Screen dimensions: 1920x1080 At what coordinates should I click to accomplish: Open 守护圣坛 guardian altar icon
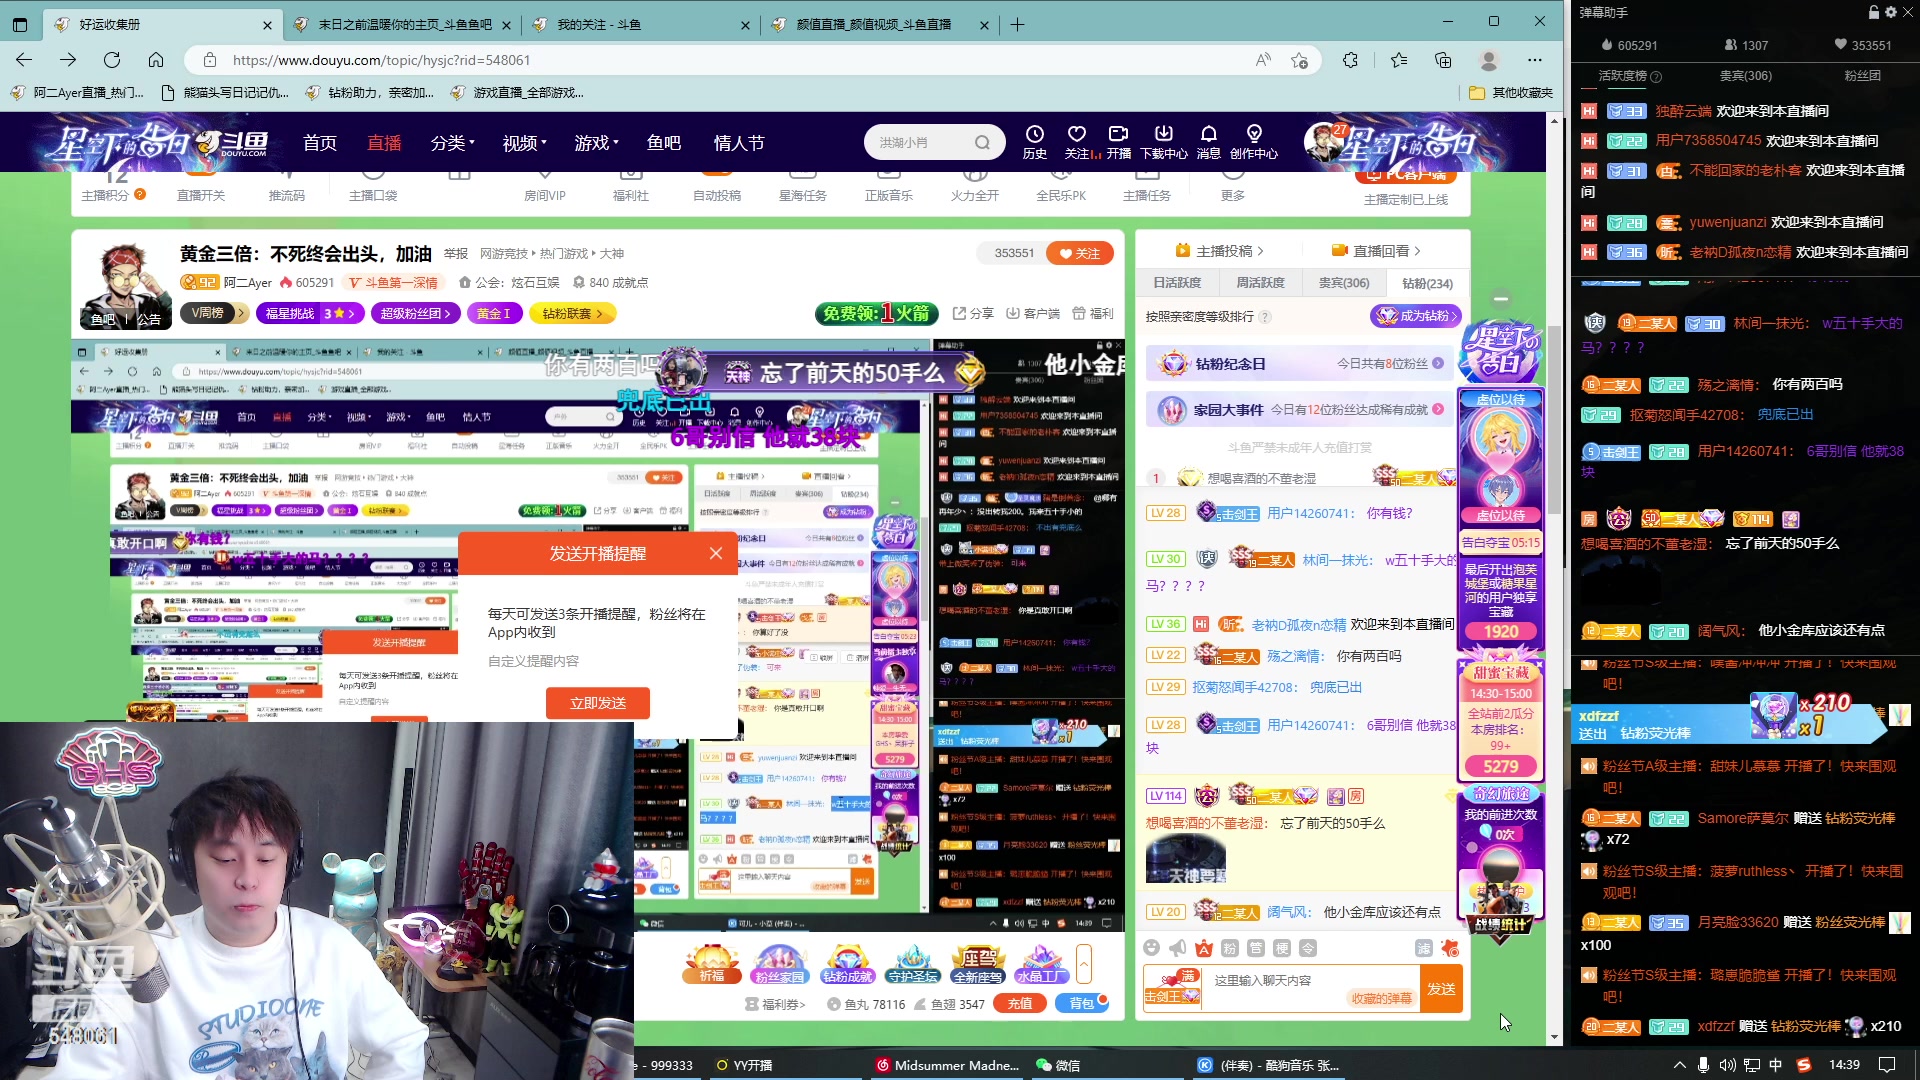point(912,963)
